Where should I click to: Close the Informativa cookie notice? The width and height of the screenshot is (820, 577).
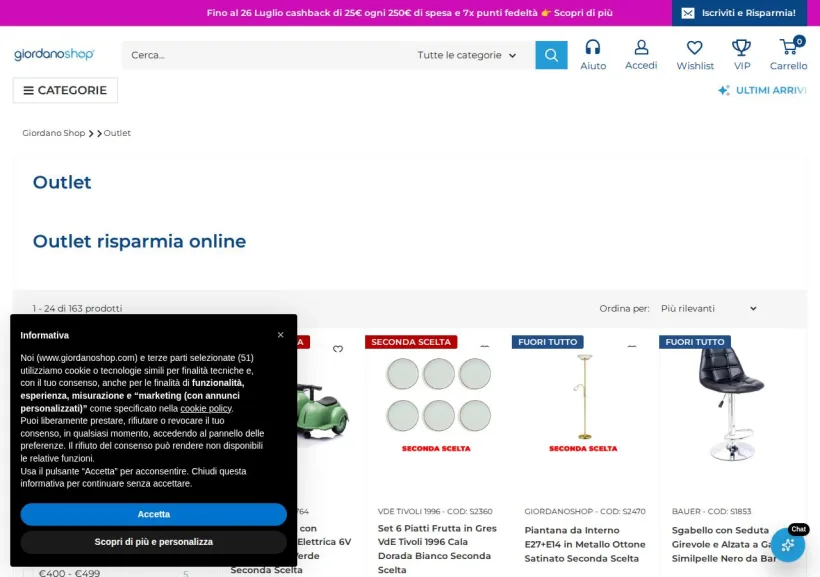pos(280,335)
